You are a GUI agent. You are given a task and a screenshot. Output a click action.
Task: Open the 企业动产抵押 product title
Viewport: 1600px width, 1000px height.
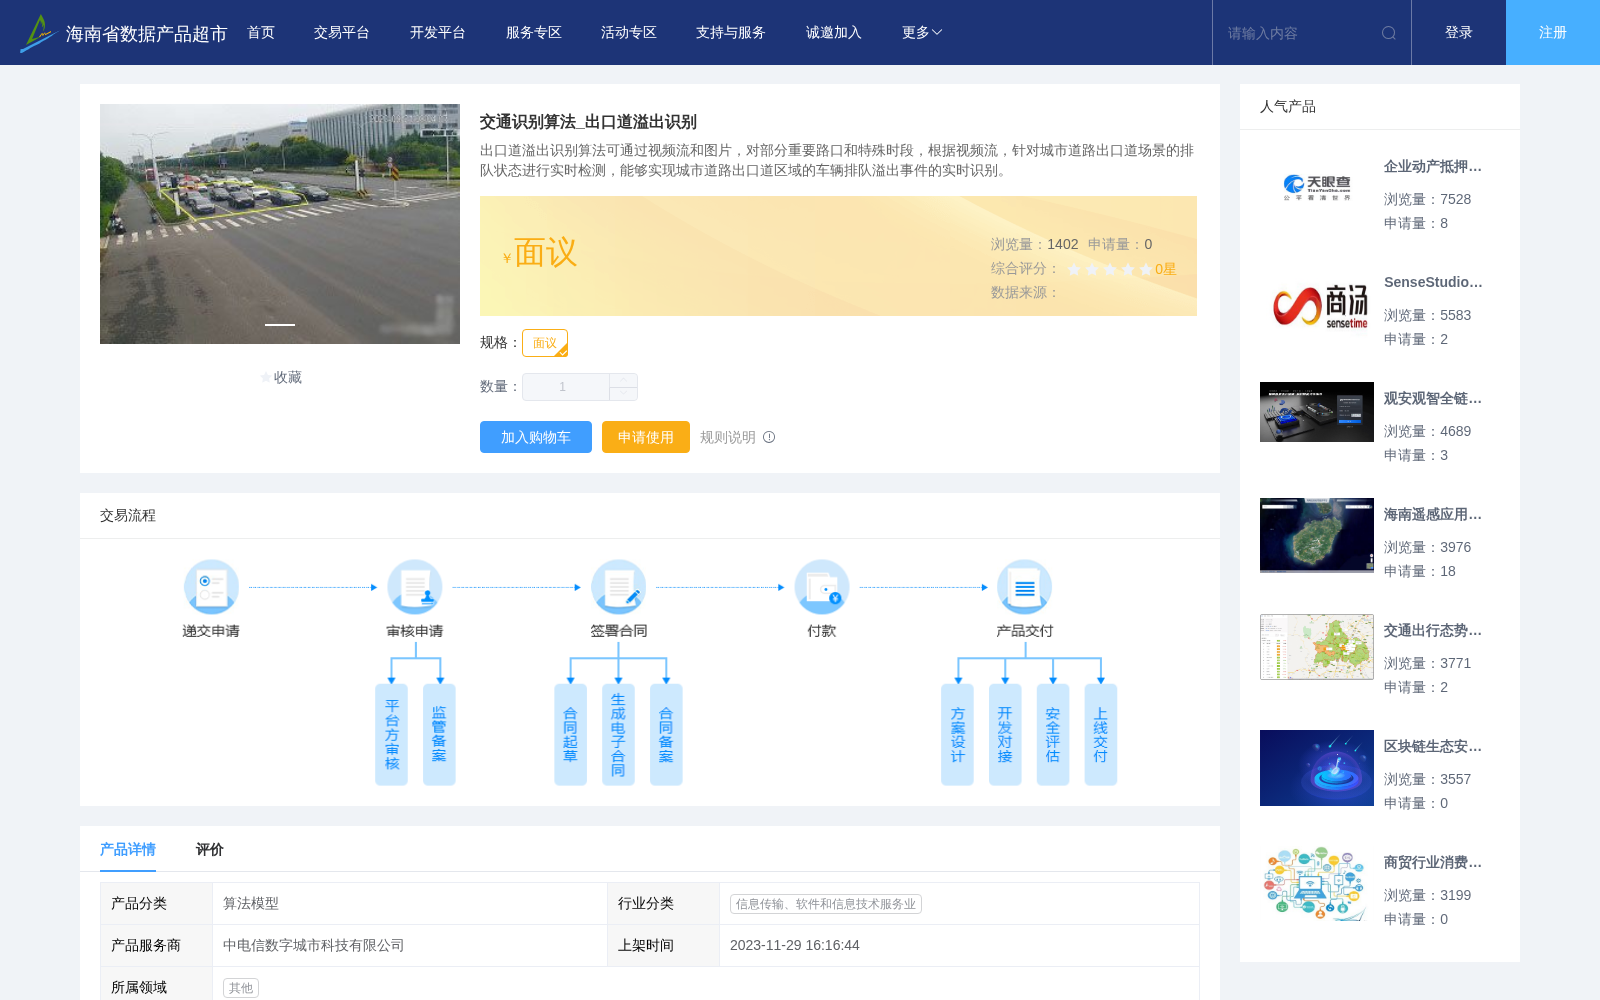(1433, 167)
